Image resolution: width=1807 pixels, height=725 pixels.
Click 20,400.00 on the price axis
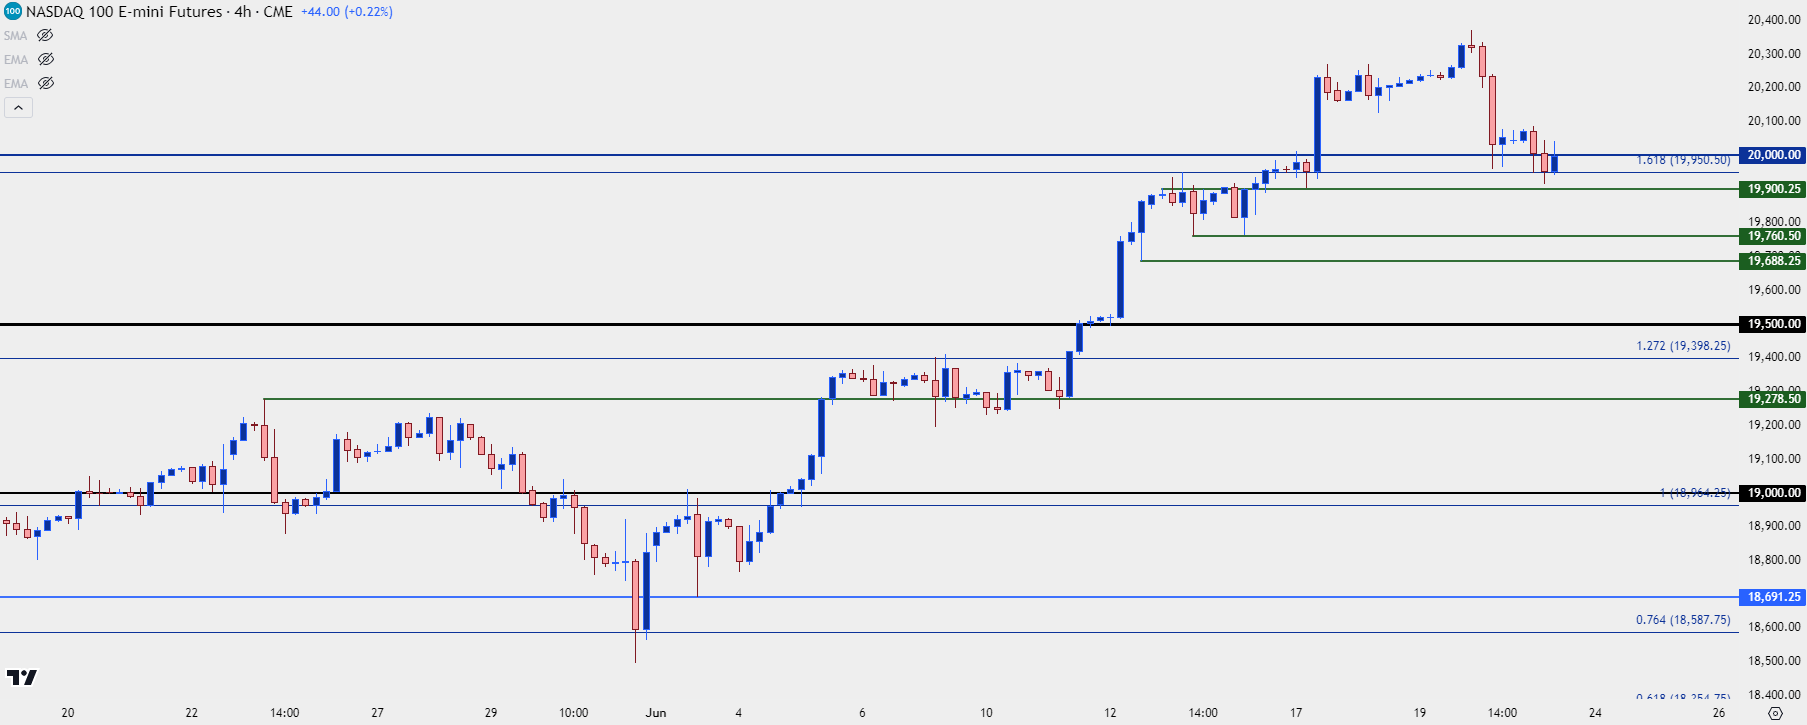point(1774,20)
